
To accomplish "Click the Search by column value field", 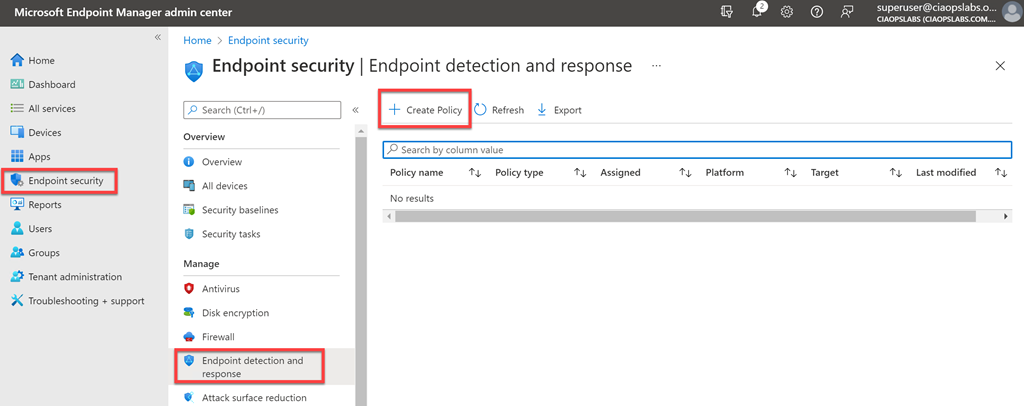I will pos(697,150).
